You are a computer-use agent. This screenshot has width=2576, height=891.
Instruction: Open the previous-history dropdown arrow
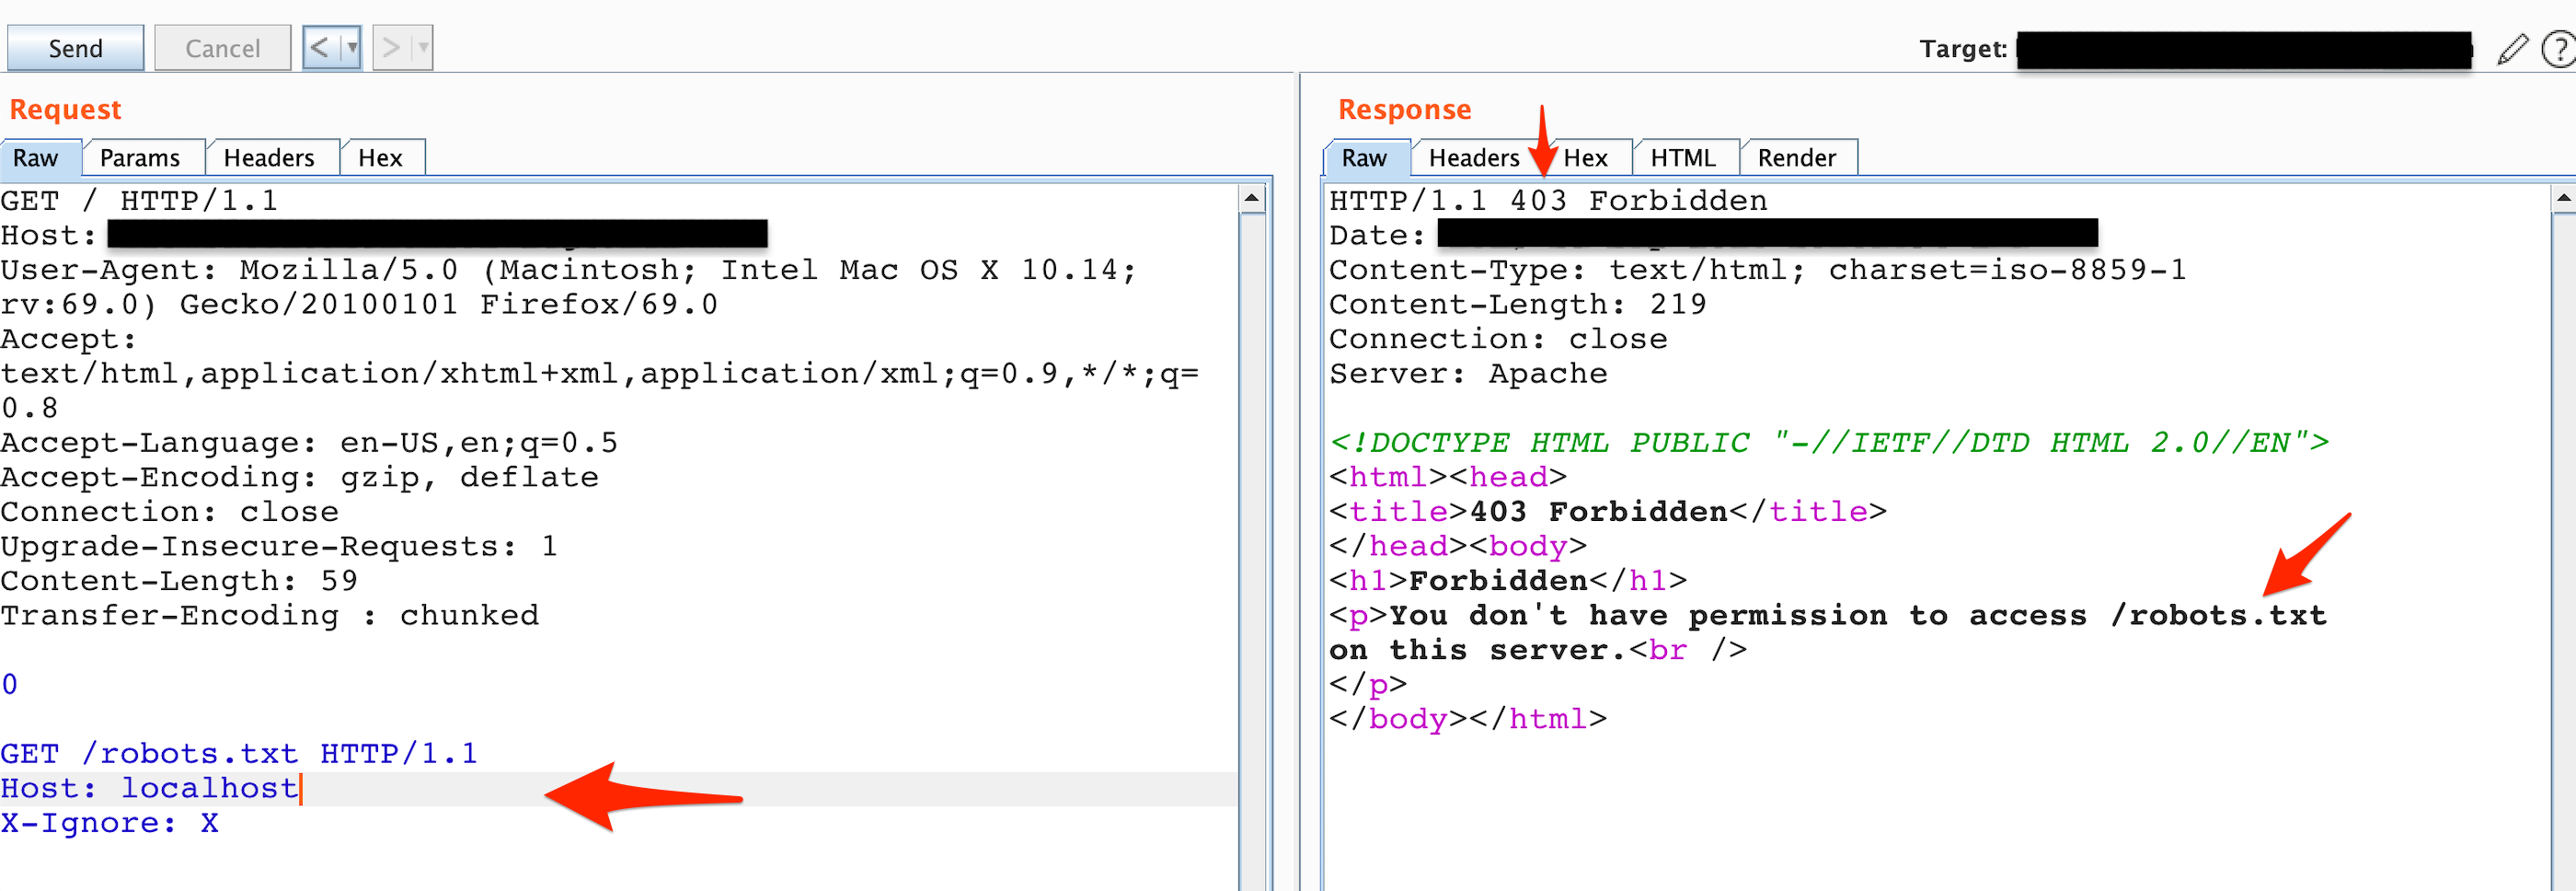click(x=352, y=47)
